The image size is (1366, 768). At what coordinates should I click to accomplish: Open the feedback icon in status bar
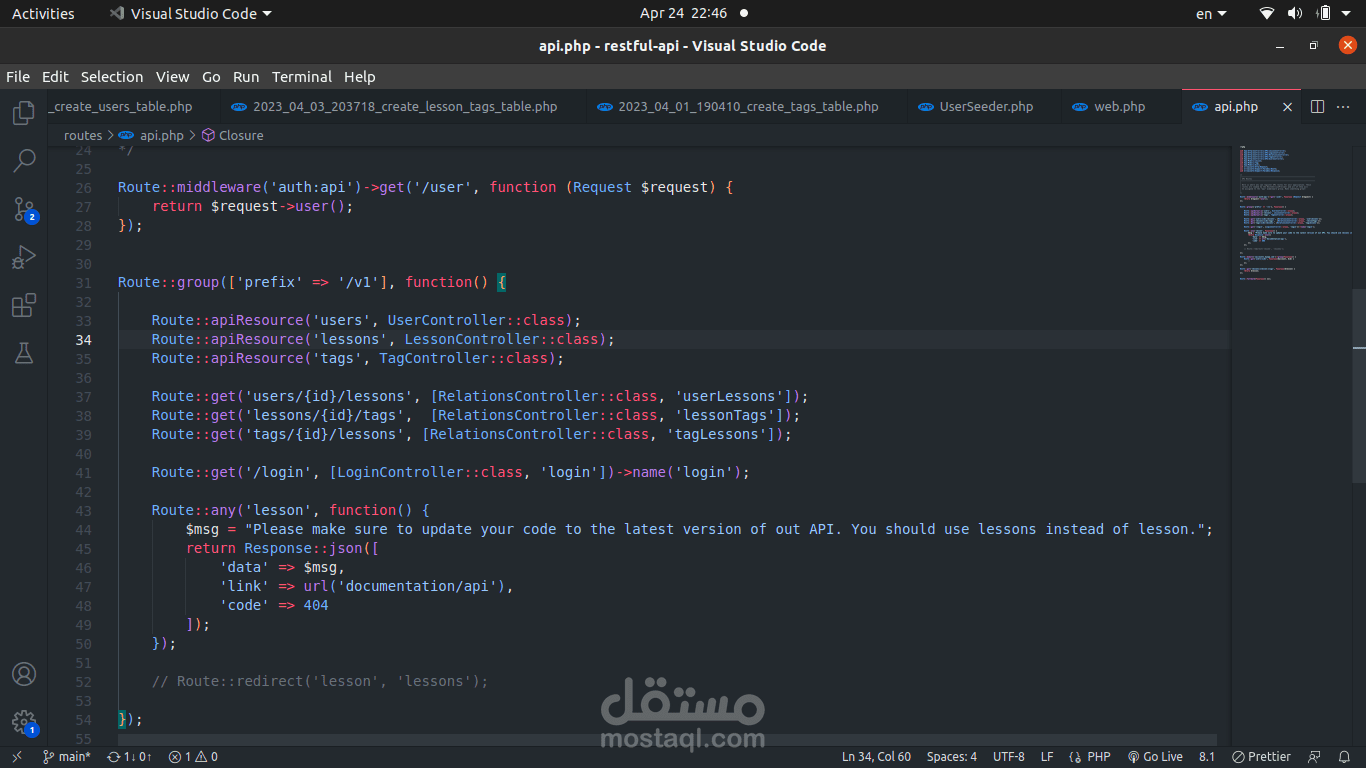pos(1314,757)
